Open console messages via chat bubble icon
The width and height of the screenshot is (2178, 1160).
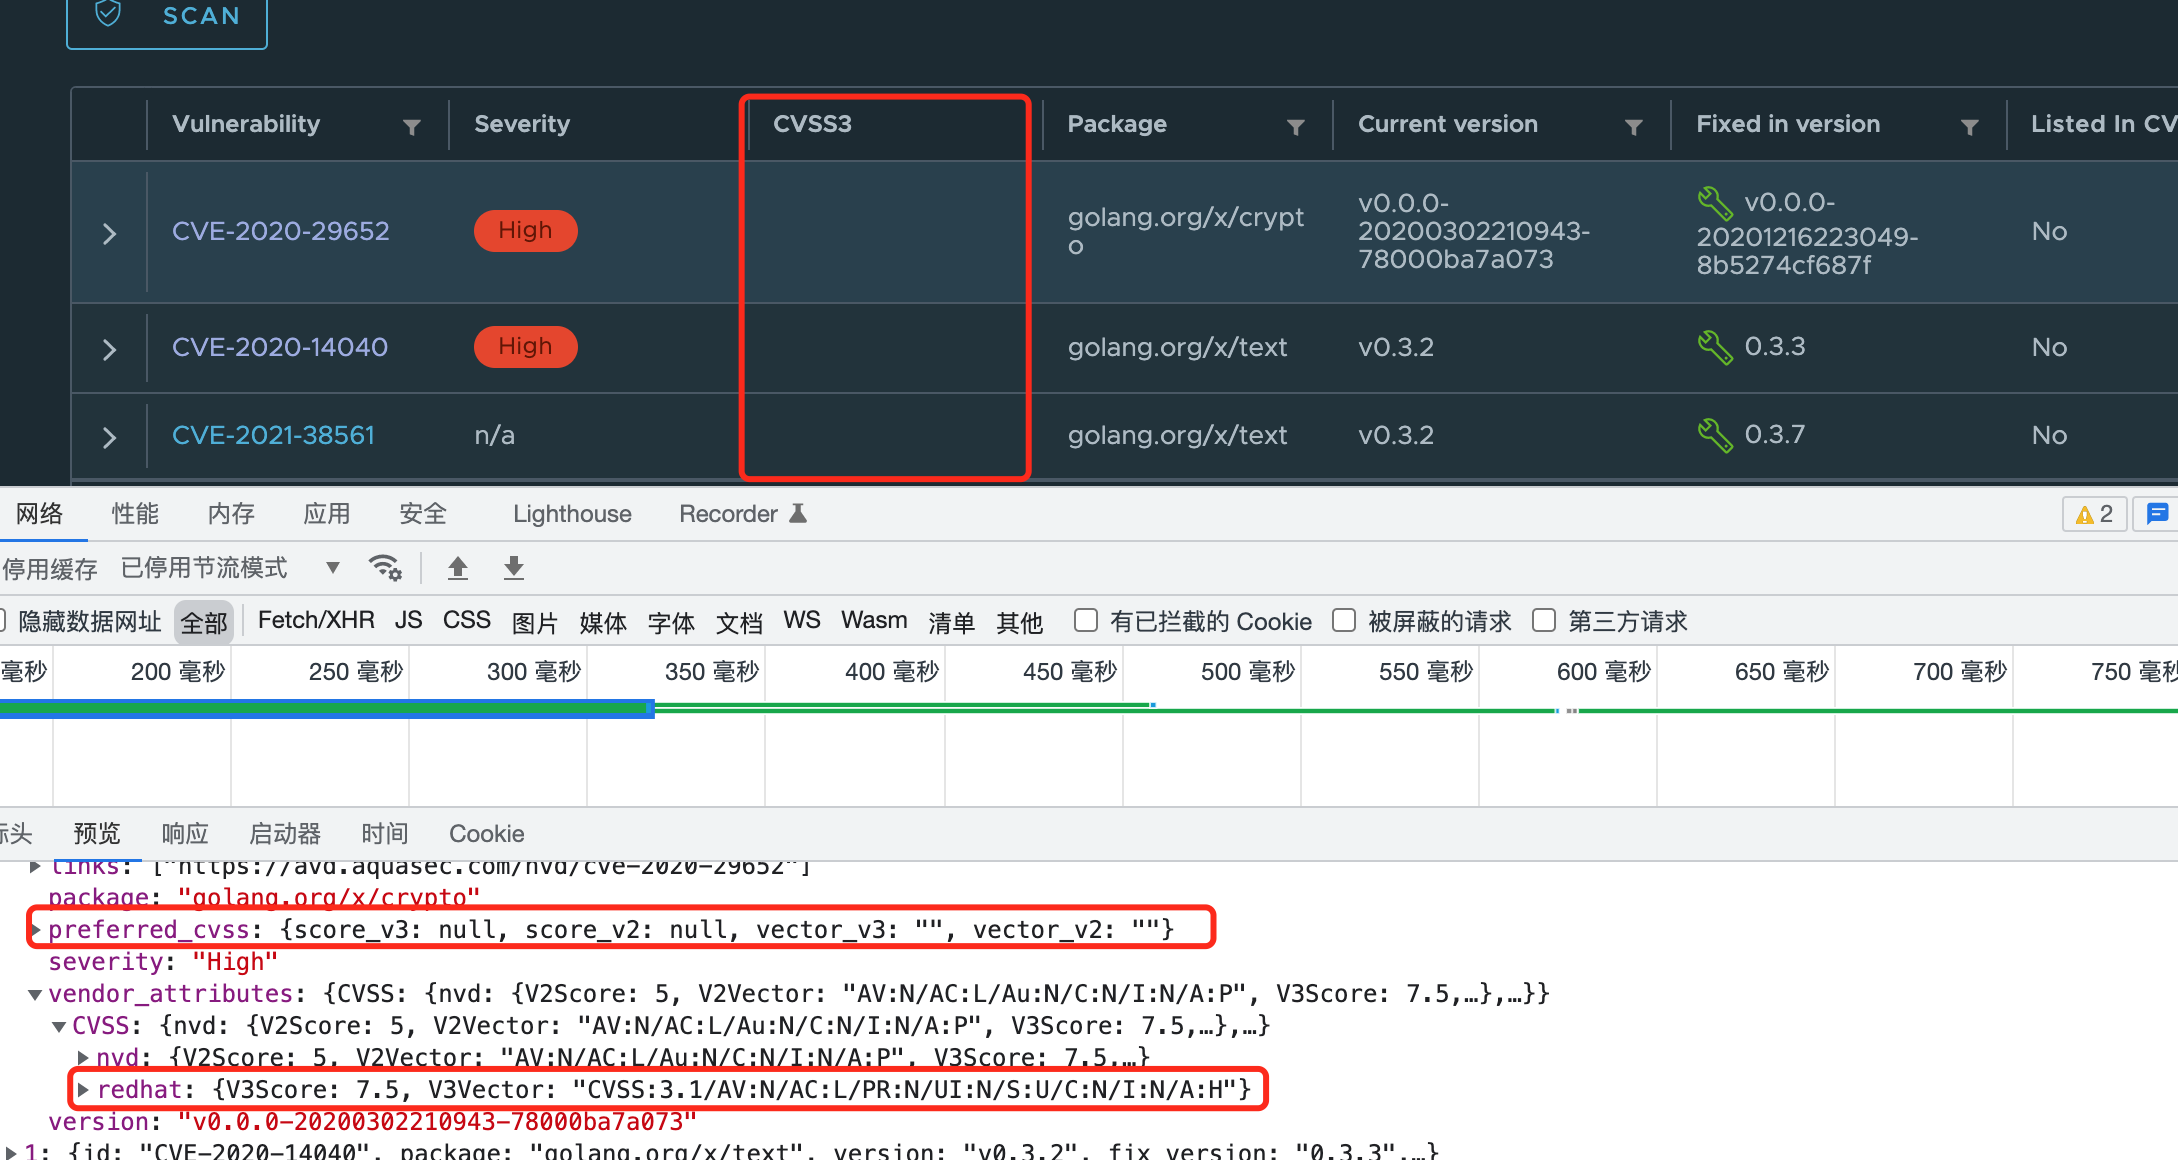(2157, 513)
